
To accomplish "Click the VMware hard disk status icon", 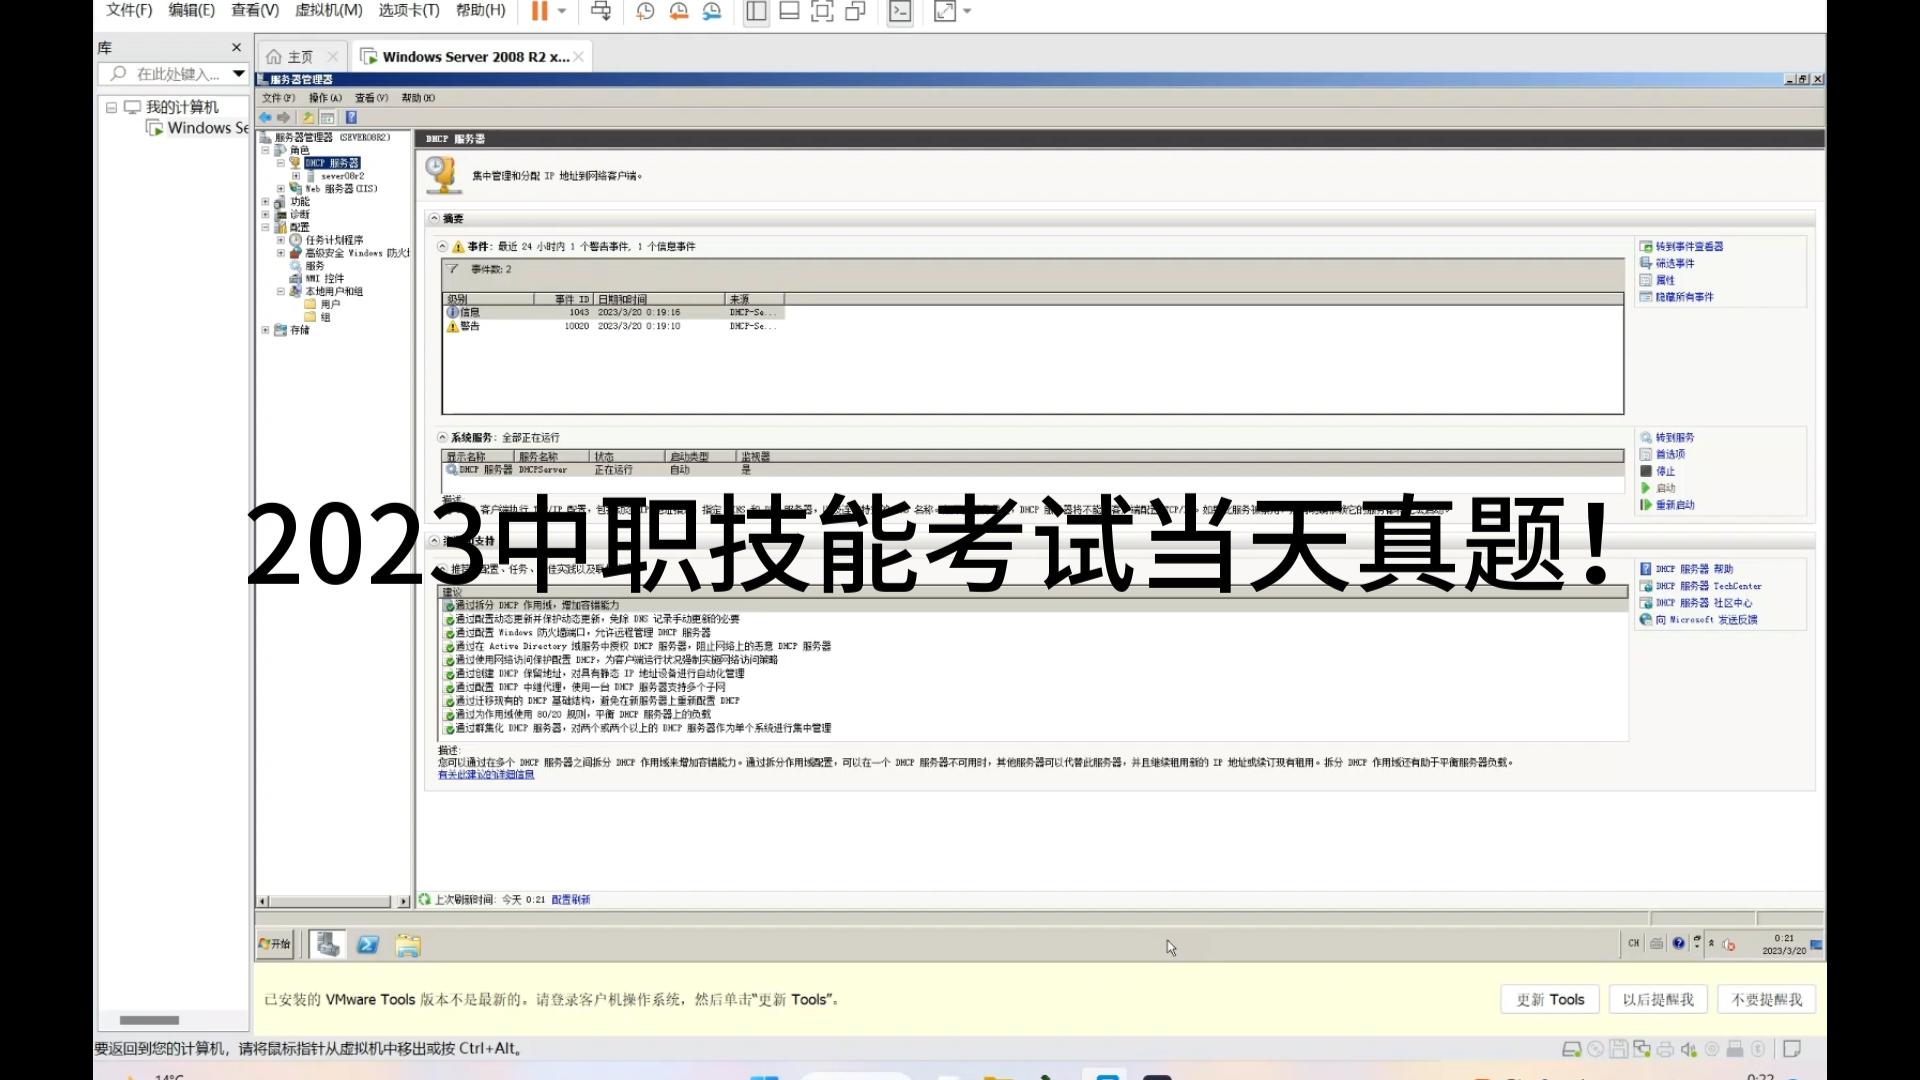I will (1572, 1049).
